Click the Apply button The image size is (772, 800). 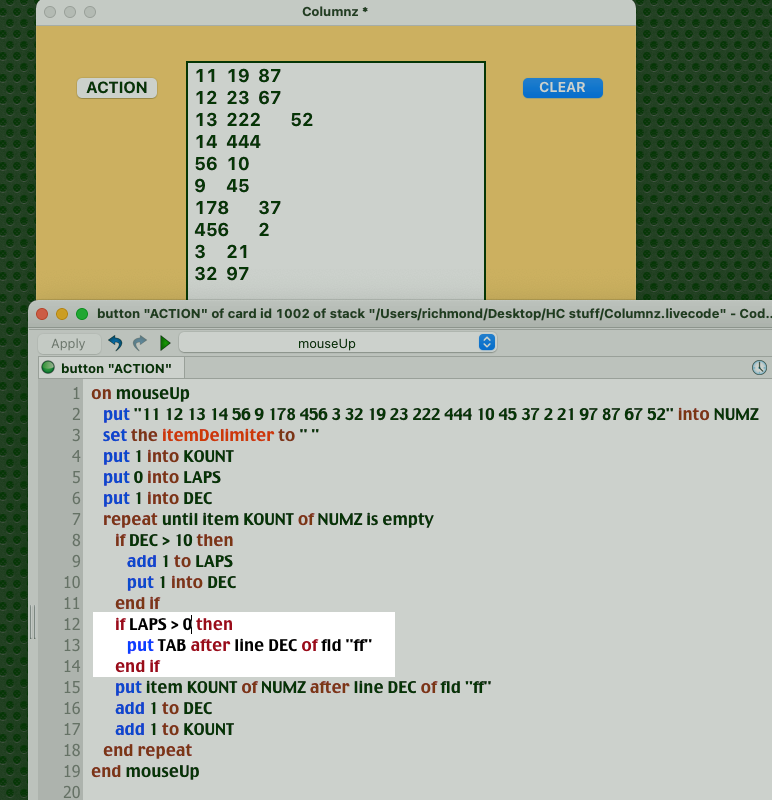pyautogui.click(x=68, y=343)
